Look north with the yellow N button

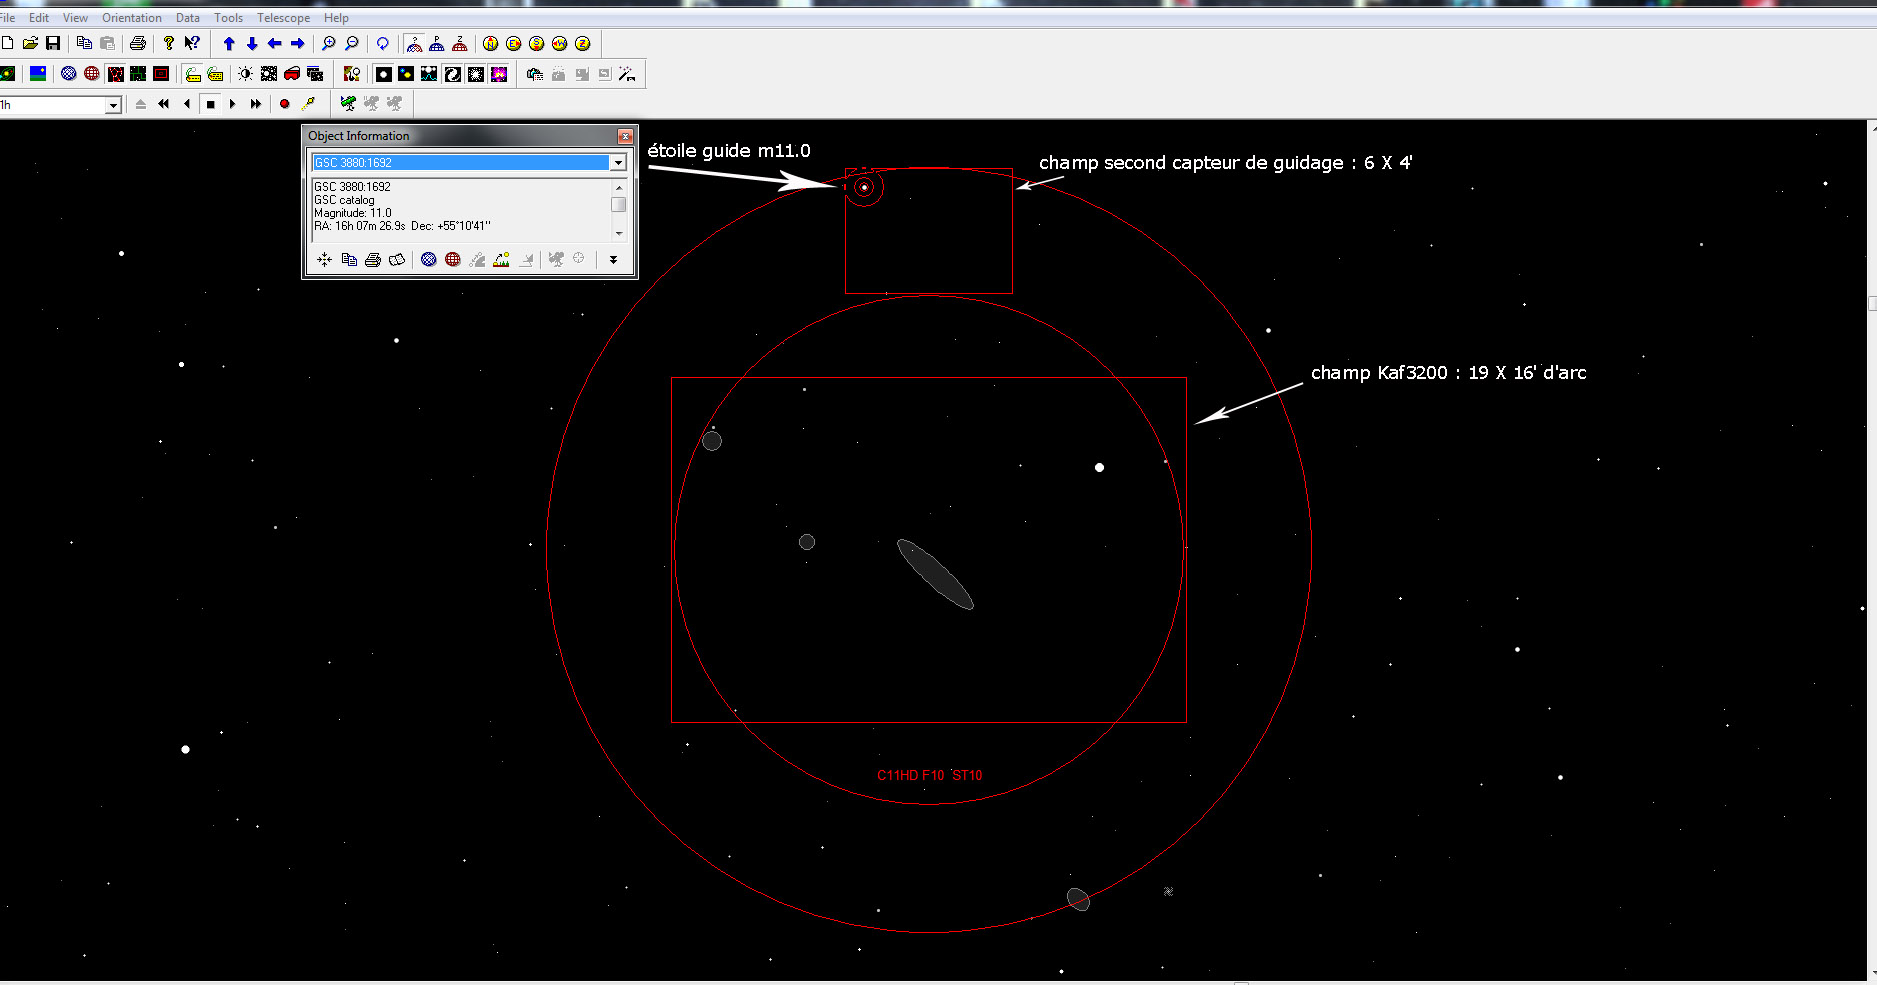(490, 43)
